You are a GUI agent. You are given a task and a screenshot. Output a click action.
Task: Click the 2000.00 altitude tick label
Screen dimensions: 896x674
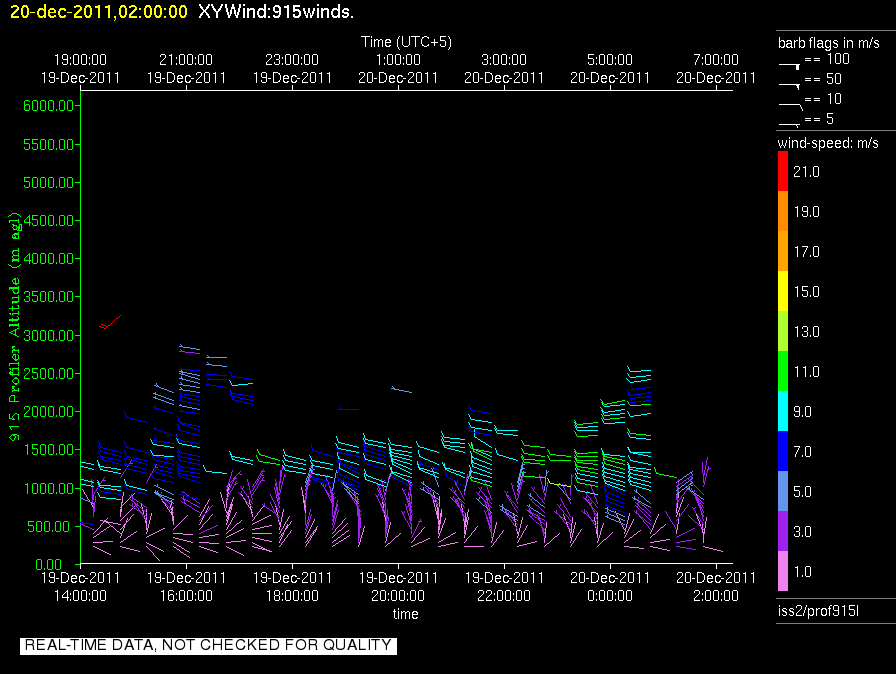(48, 412)
